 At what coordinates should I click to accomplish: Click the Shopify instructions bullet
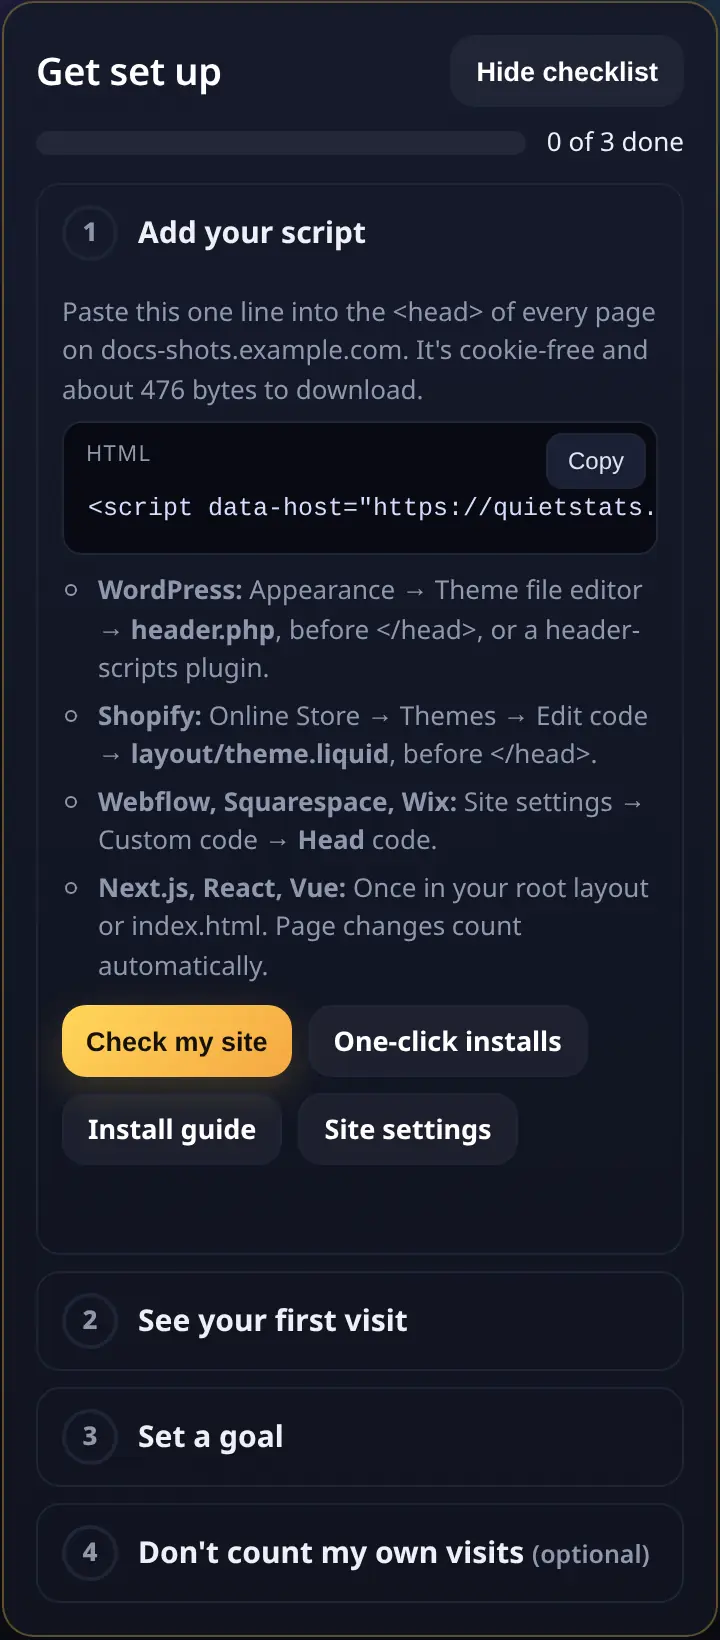tap(372, 735)
